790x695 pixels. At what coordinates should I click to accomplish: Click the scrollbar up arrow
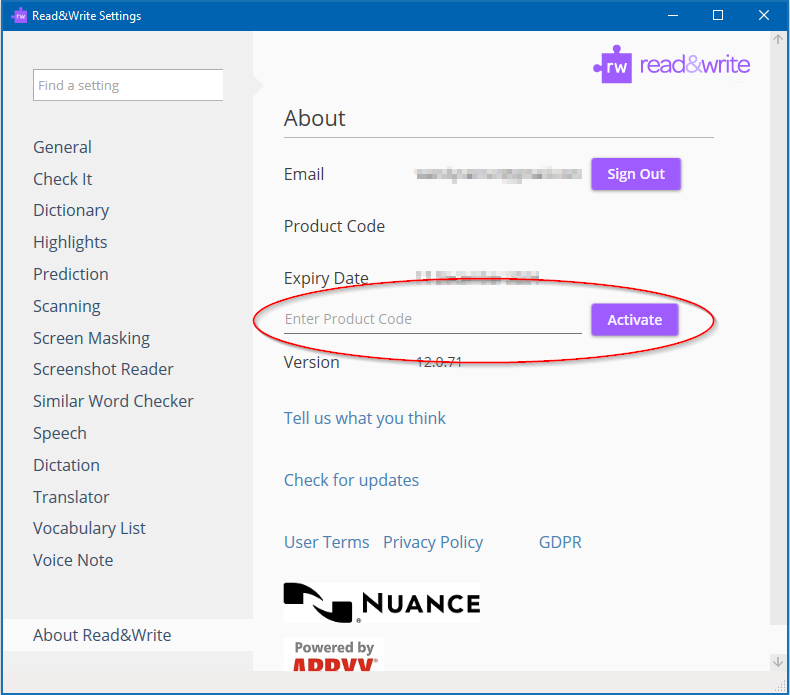point(778,39)
